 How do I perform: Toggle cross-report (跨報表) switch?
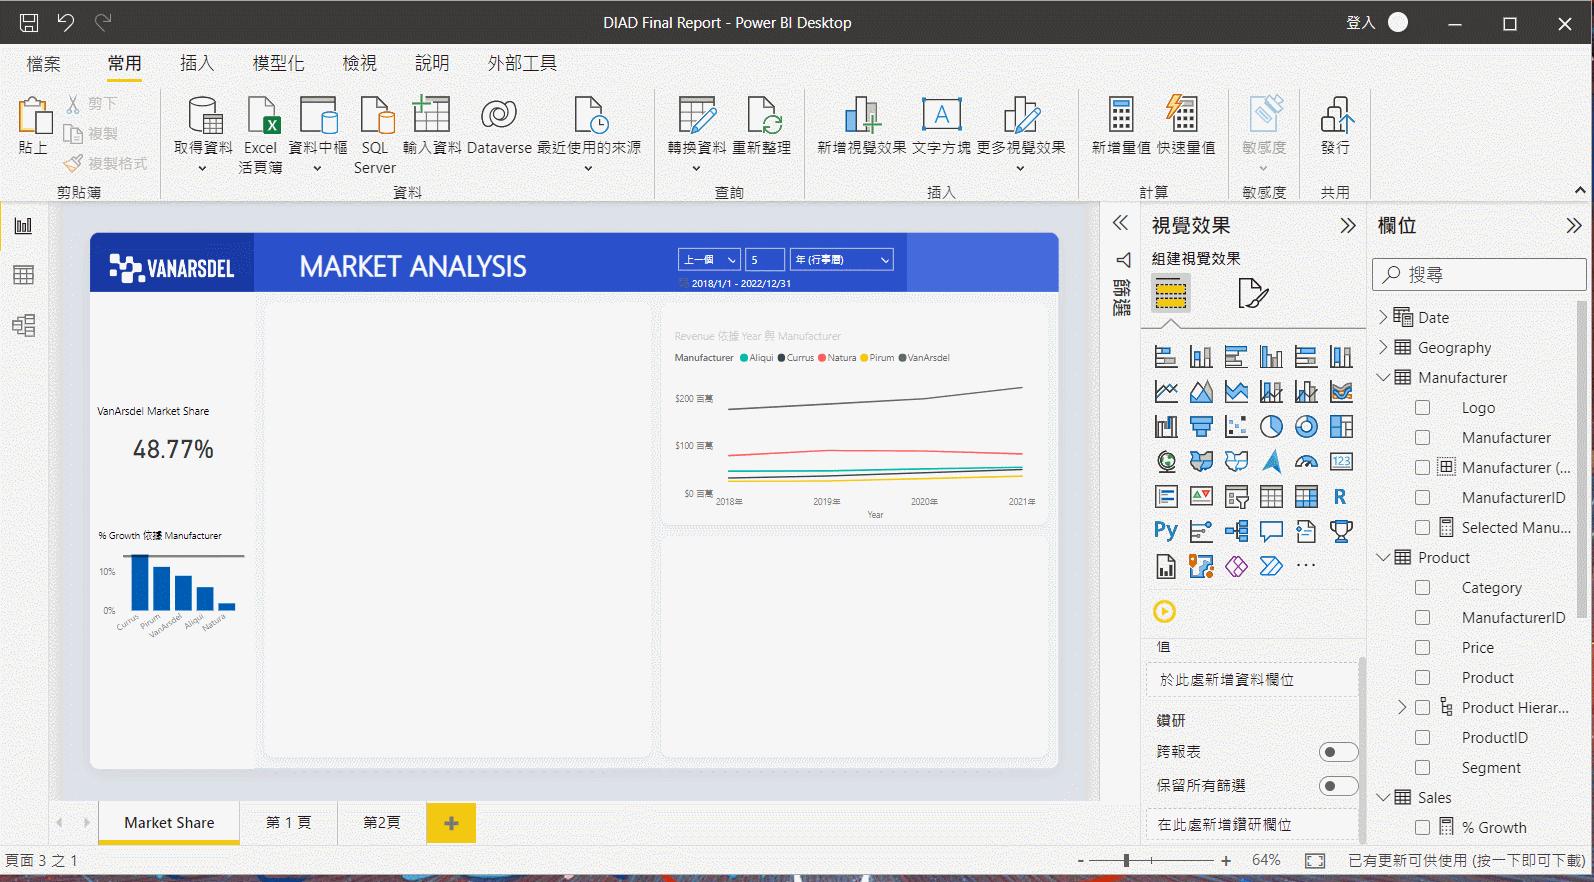(1338, 752)
